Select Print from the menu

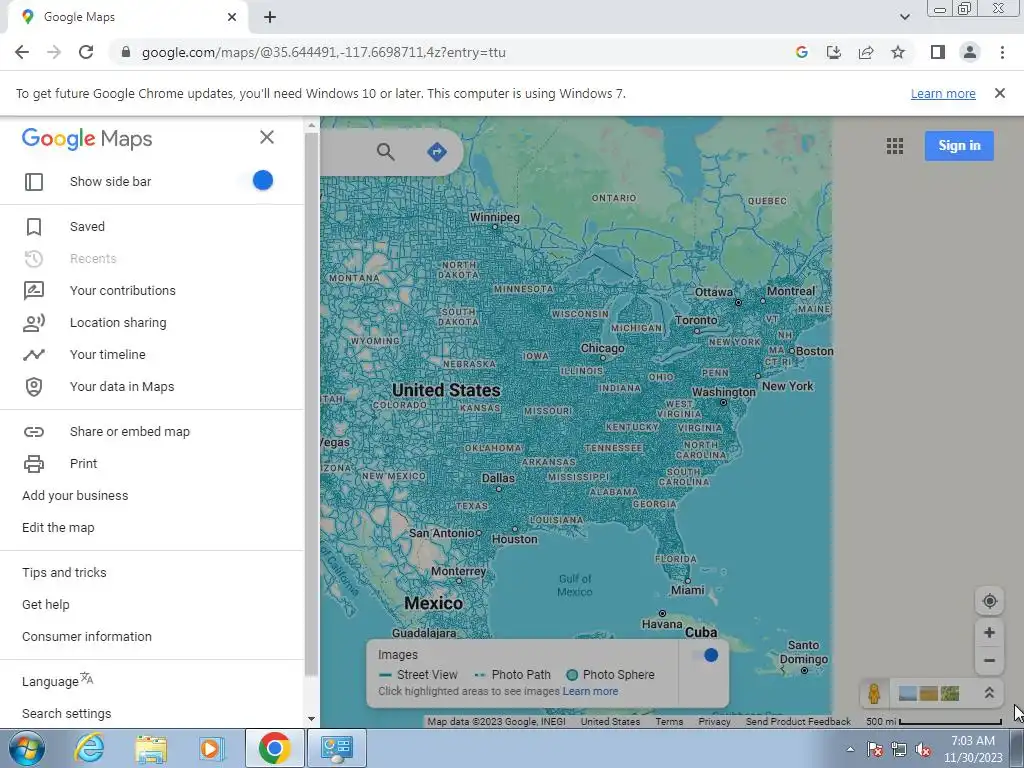pyautogui.click(x=84, y=464)
